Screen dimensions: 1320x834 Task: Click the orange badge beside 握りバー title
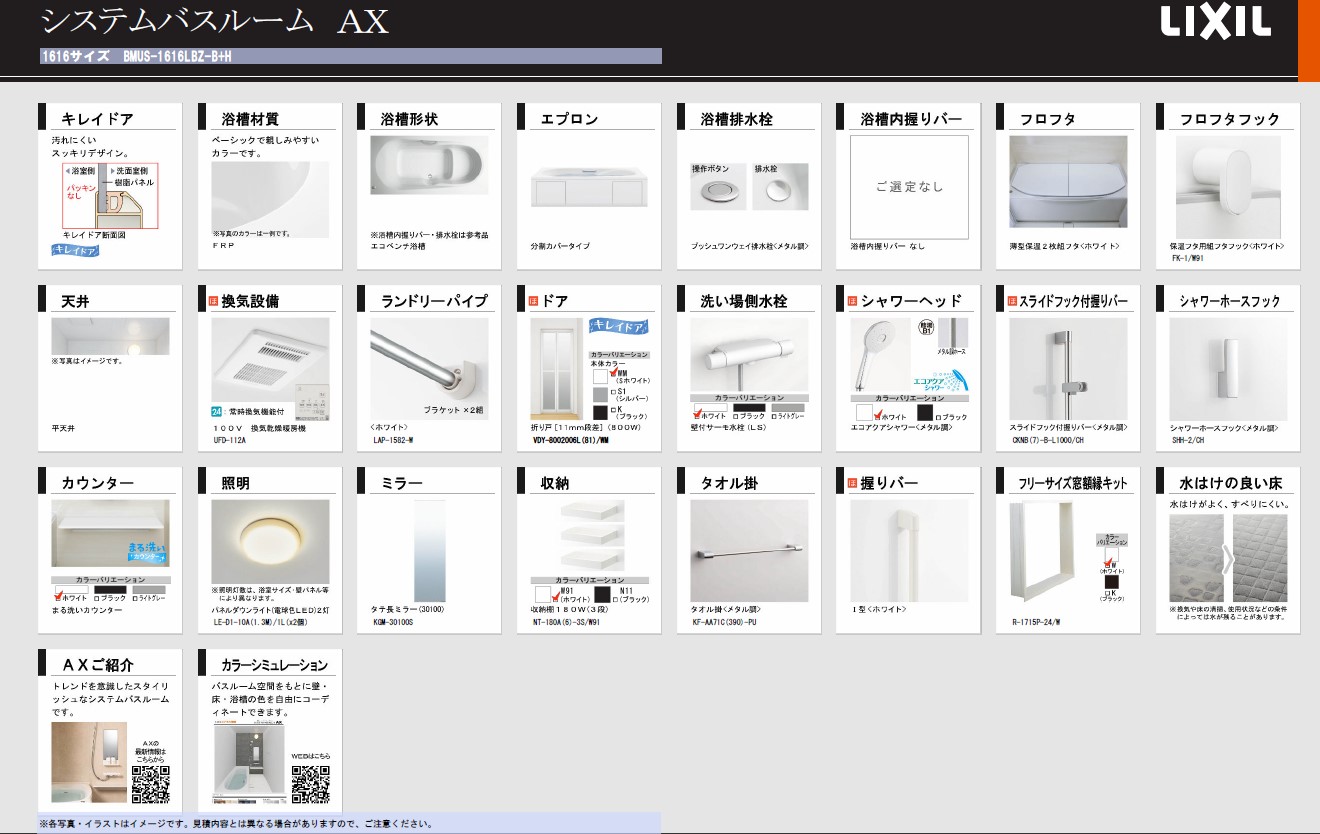tap(853, 482)
